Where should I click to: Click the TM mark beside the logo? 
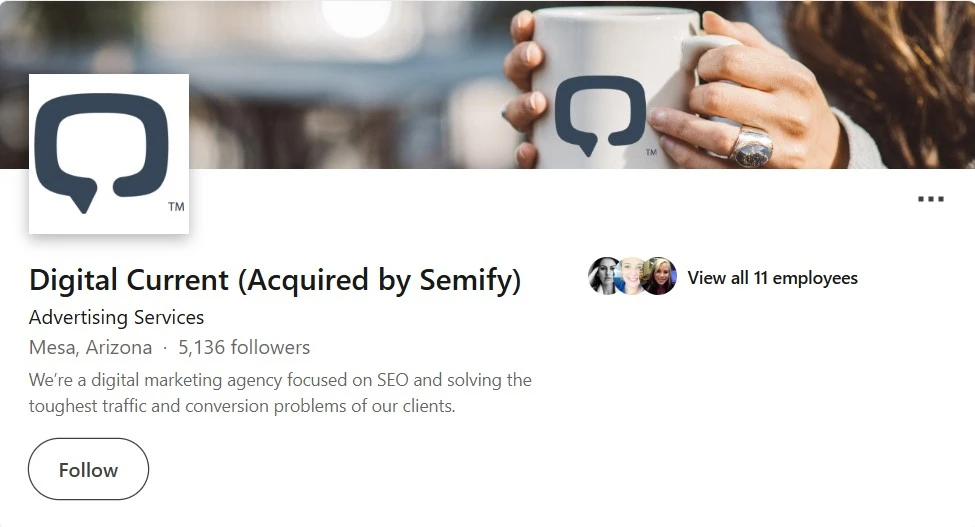click(176, 206)
